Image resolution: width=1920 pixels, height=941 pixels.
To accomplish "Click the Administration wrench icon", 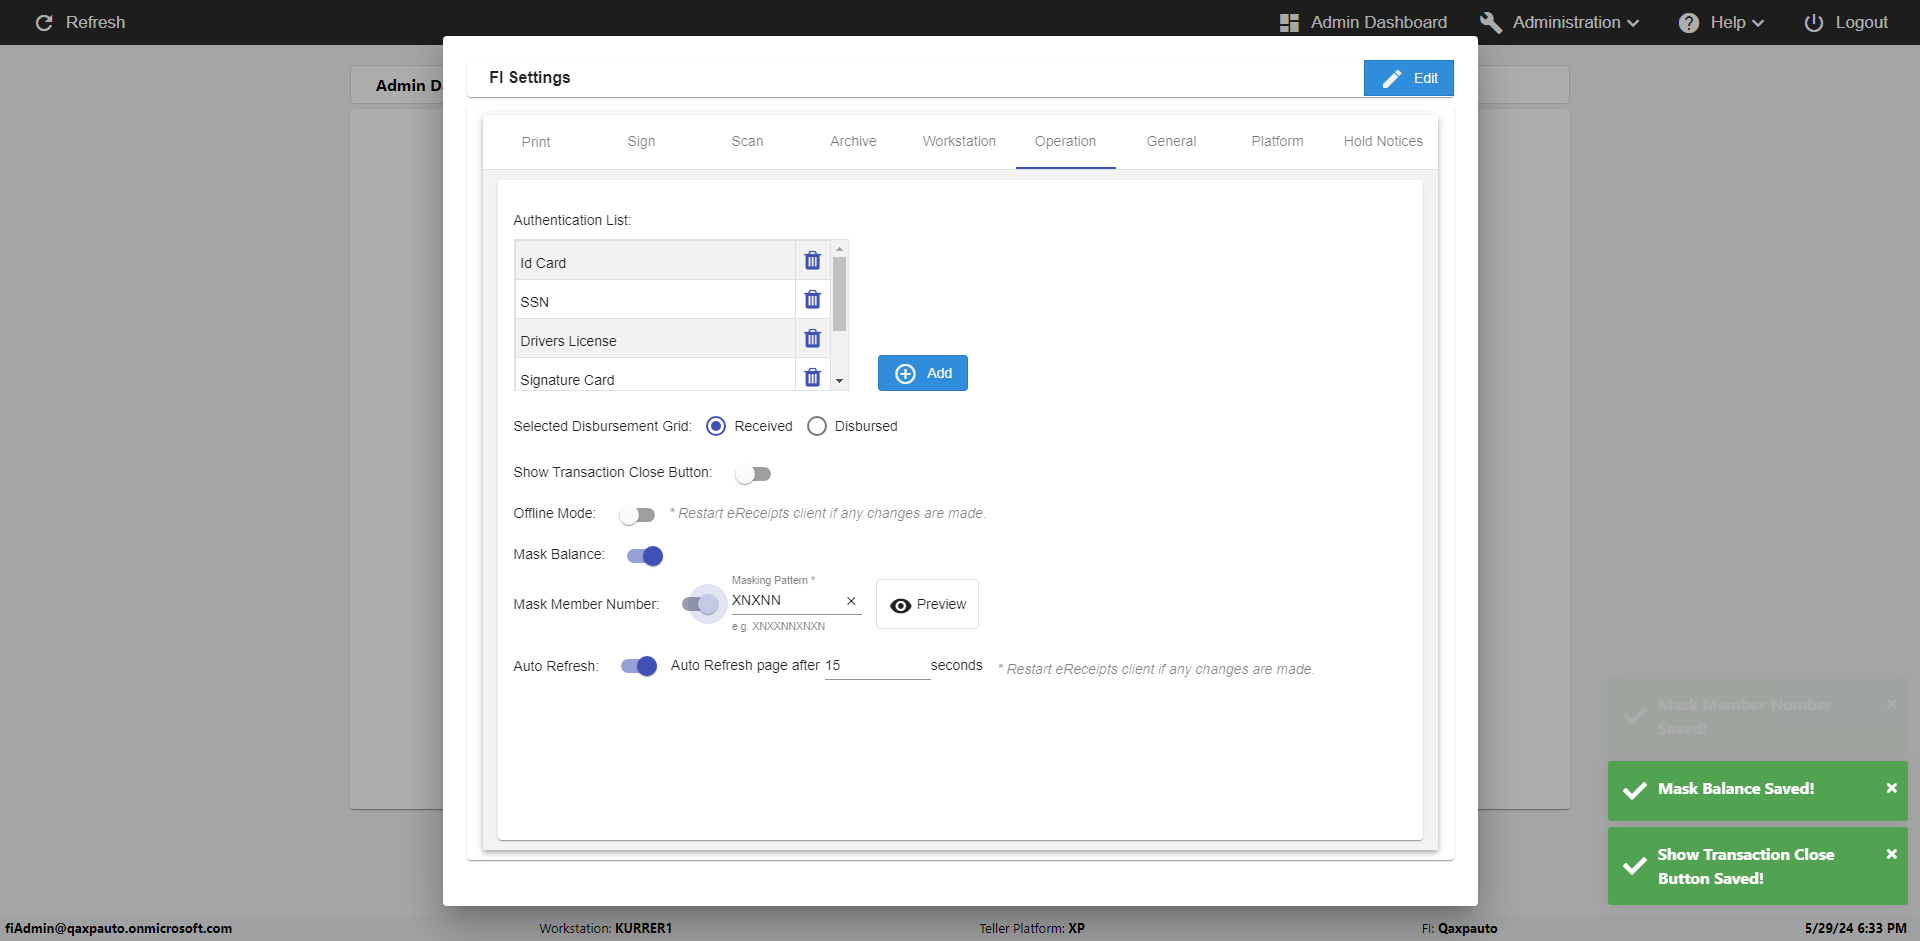I will (1491, 22).
